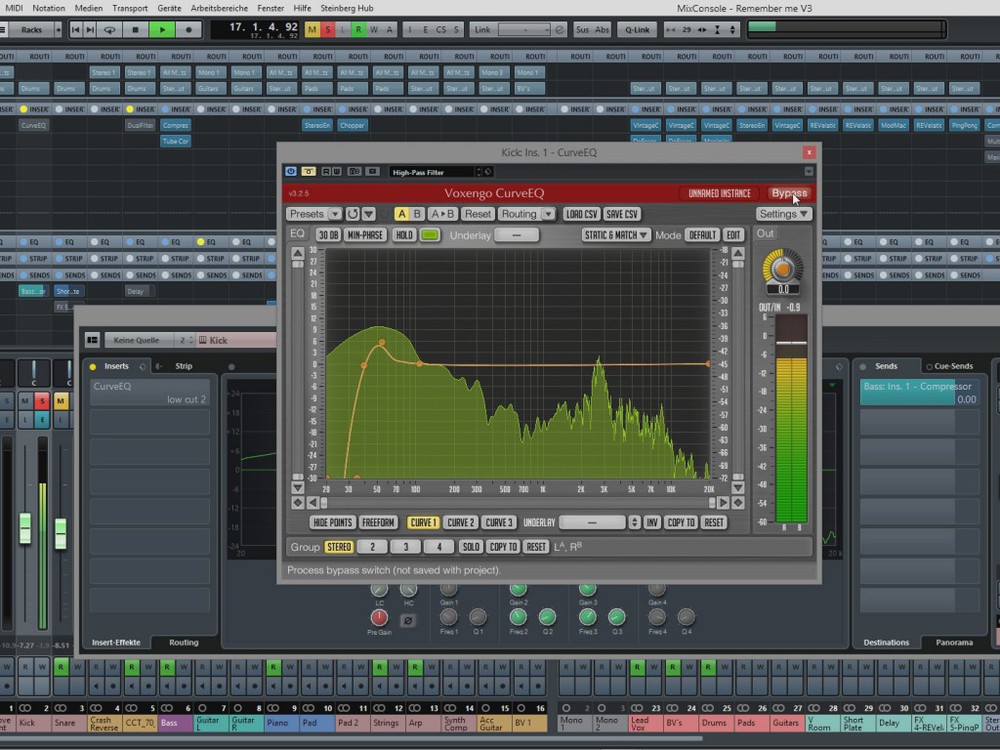1000x750 pixels.
Task: Open the High-Pass Filter preset field
Action: coord(436,172)
